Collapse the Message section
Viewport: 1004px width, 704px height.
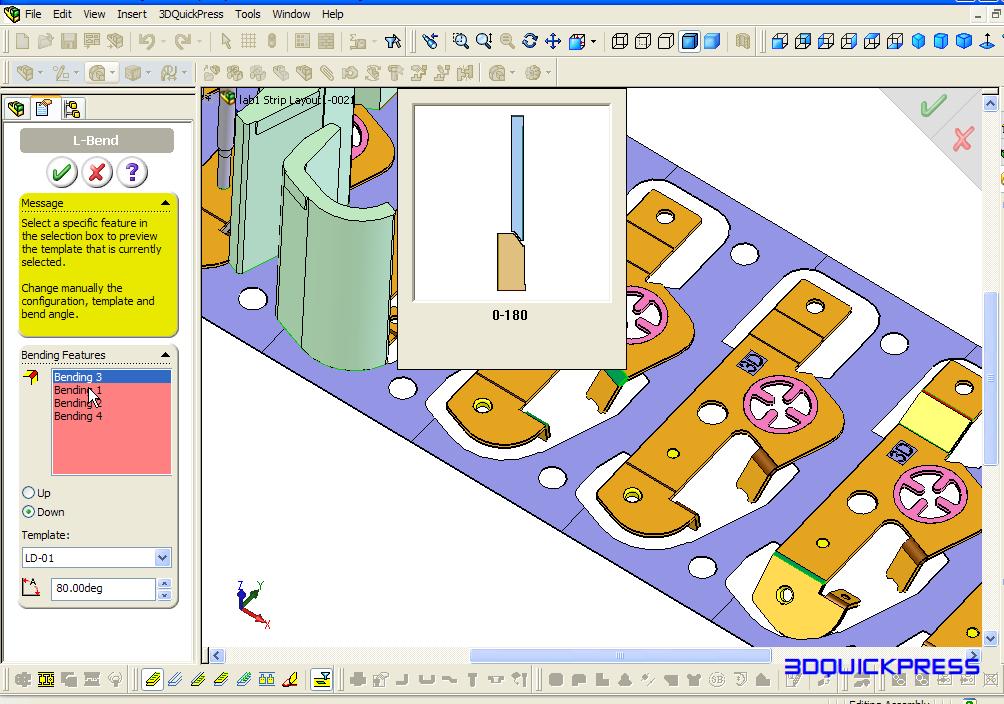coord(165,203)
